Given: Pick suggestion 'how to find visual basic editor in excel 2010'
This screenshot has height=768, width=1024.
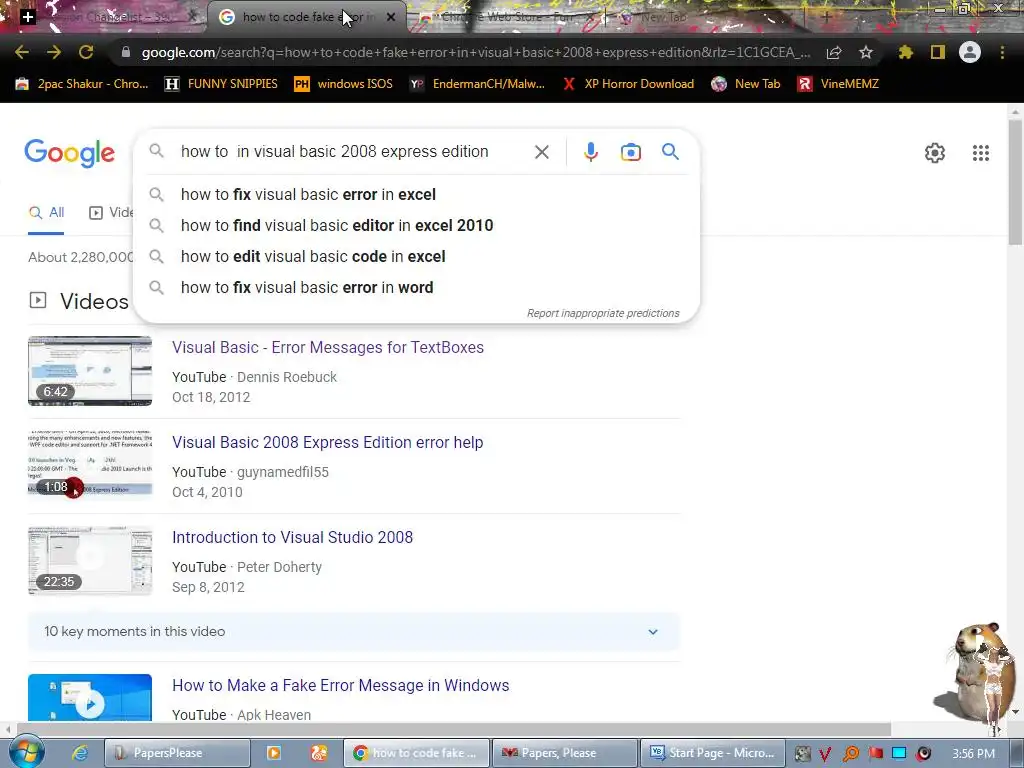Looking at the screenshot, I should pyautogui.click(x=417, y=225).
